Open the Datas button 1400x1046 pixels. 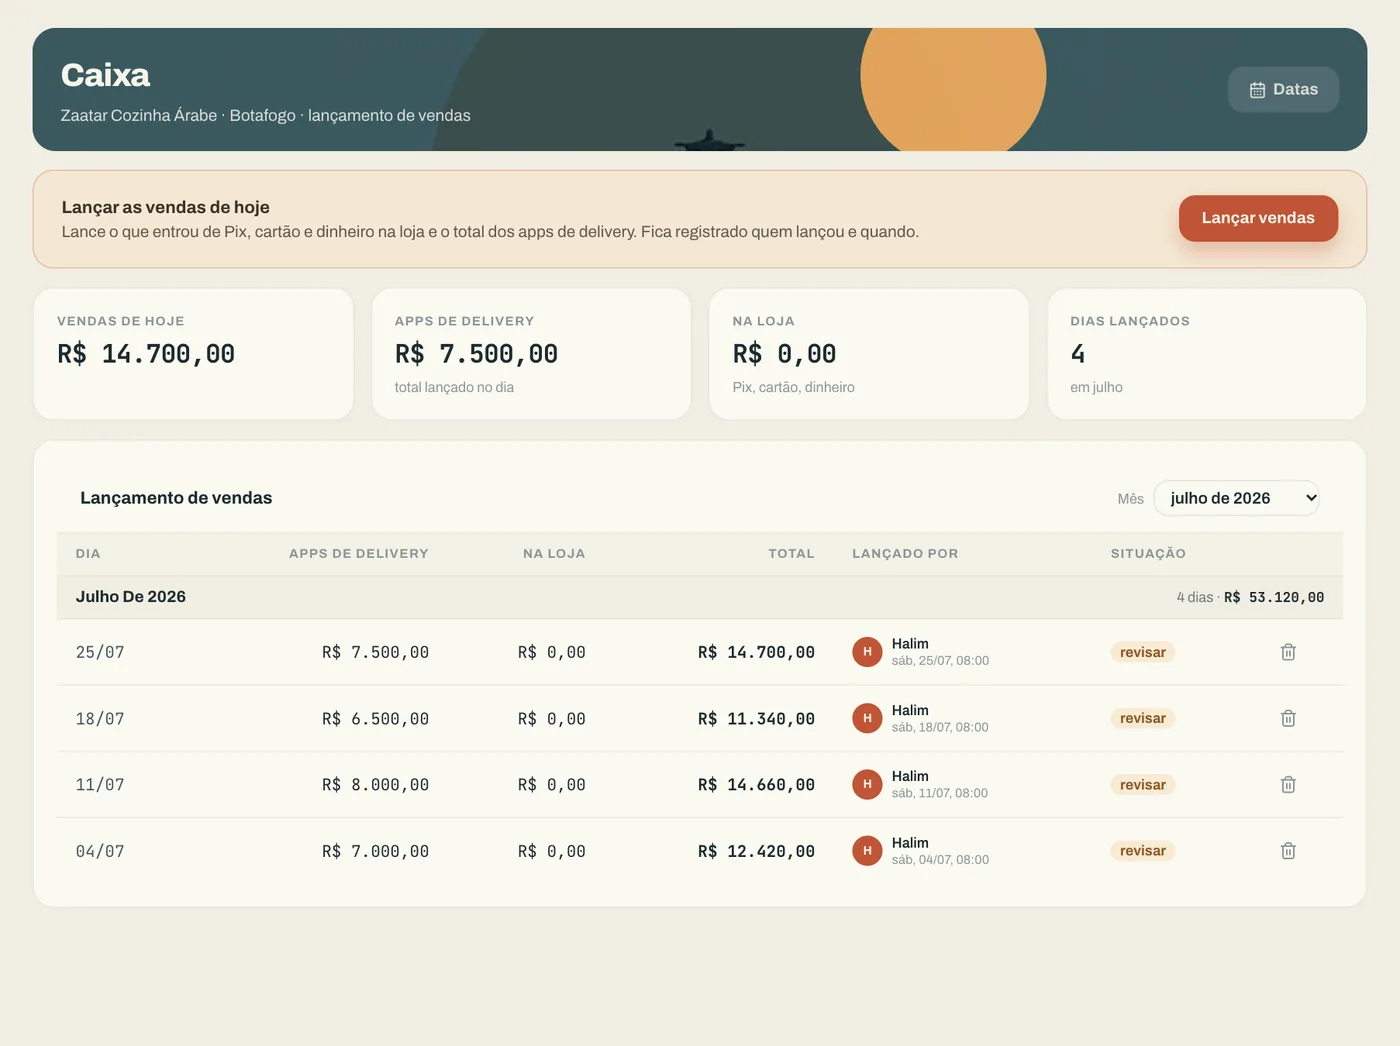[1283, 89]
